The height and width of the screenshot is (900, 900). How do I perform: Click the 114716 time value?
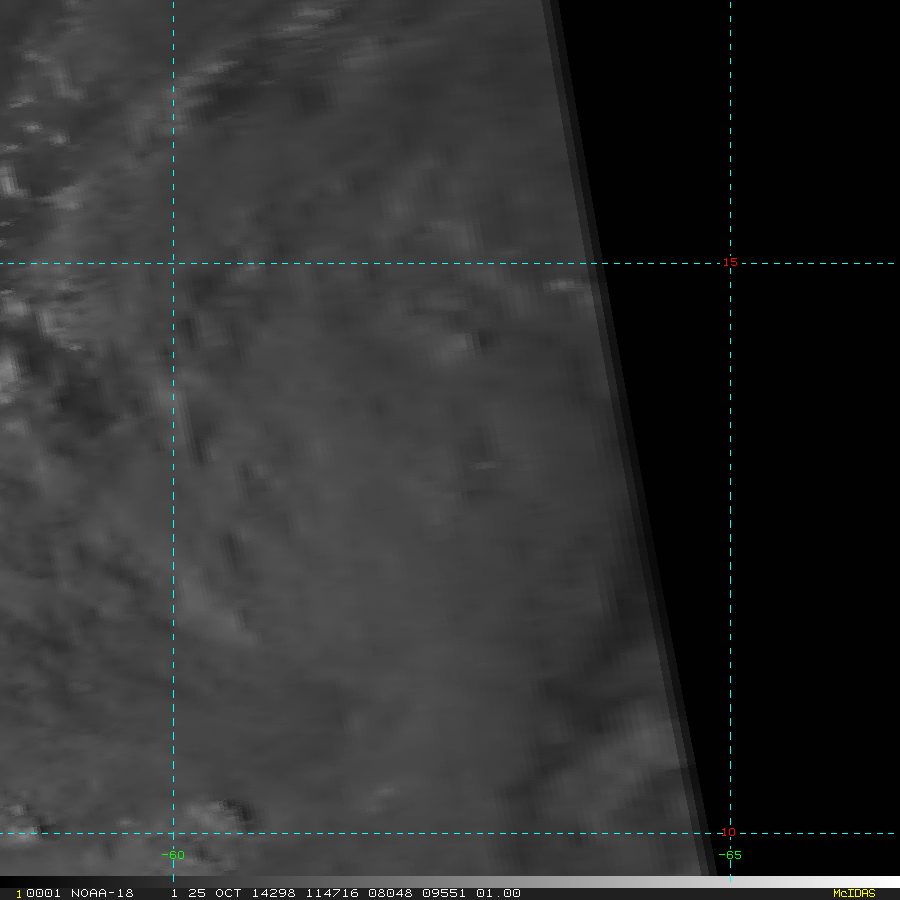tap(332, 893)
